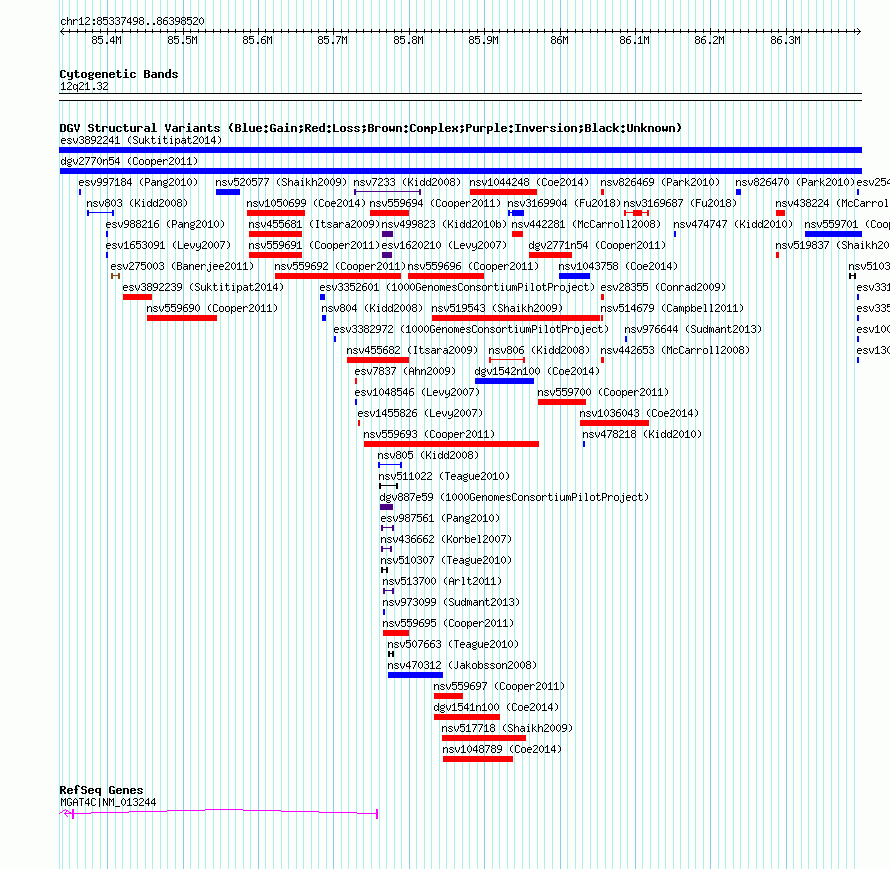Click the nsv559696 (Cooper2011) label
Screen dimensions: 890x869
click(x=473, y=266)
